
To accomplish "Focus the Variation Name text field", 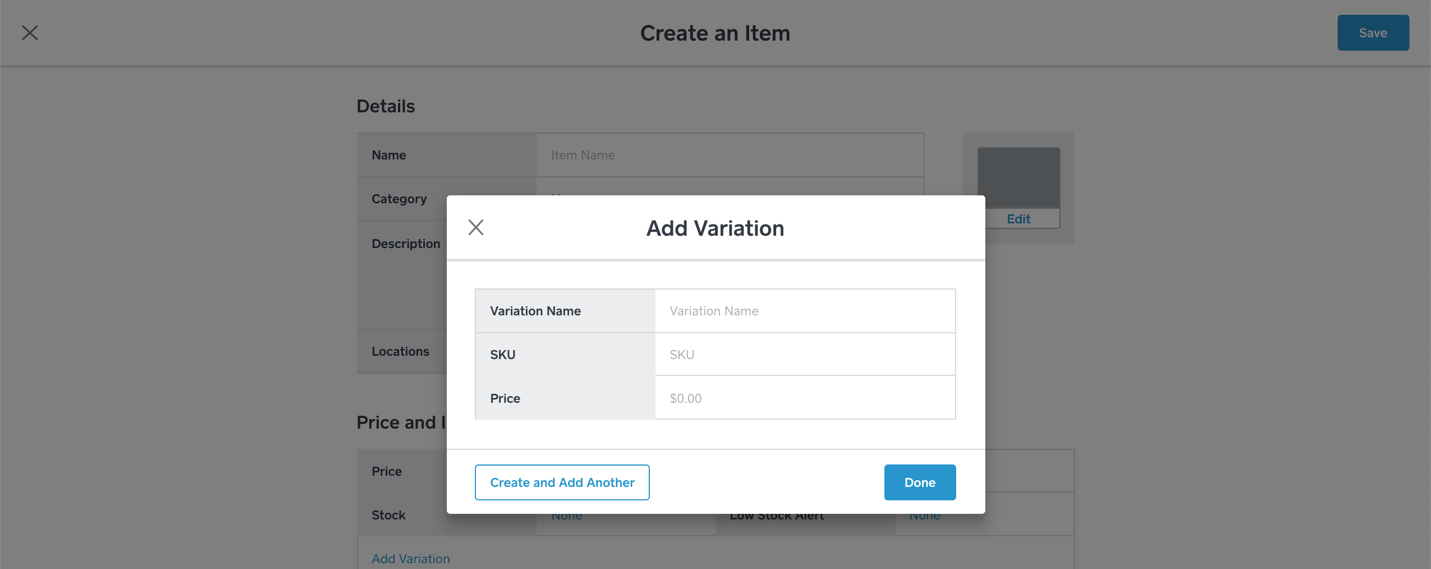I will [x=804, y=311].
